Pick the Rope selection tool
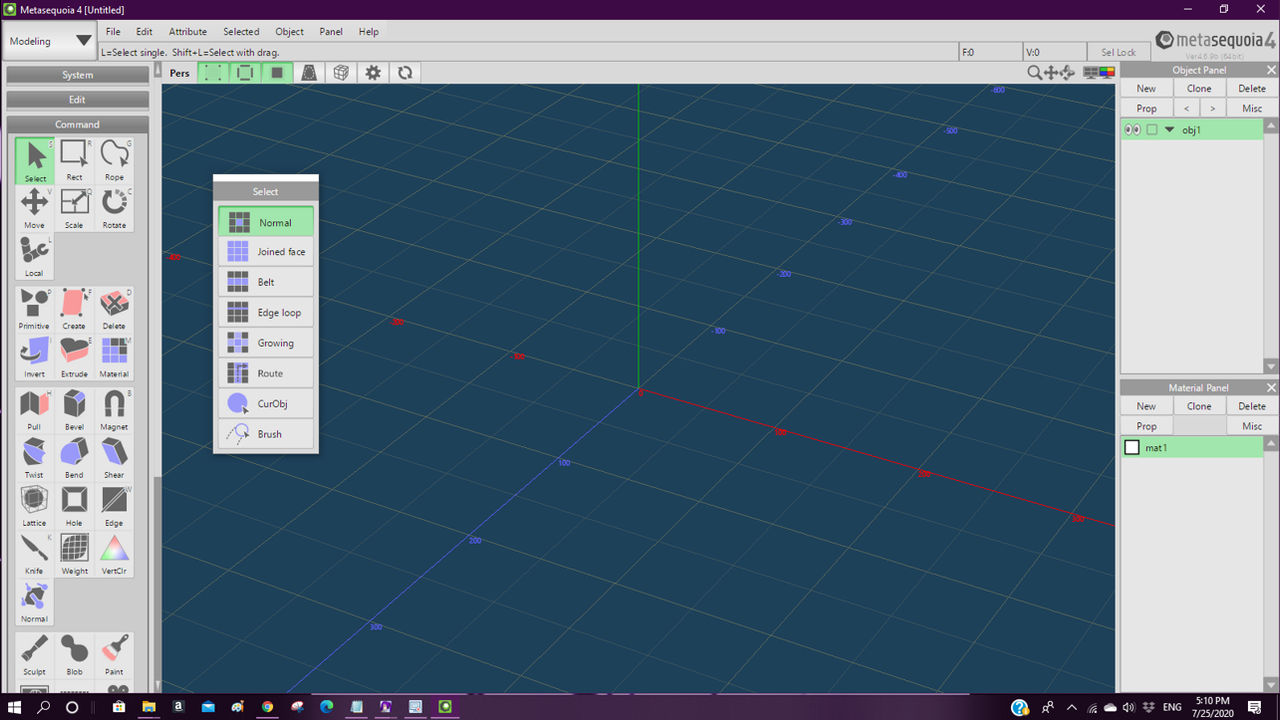This screenshot has height=720, width=1280. [x=114, y=155]
